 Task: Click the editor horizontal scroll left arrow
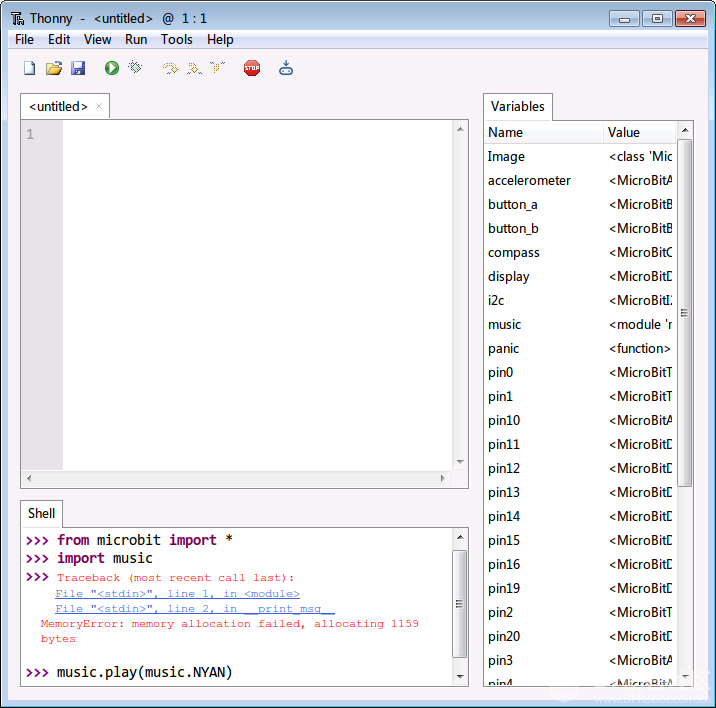tap(29, 478)
